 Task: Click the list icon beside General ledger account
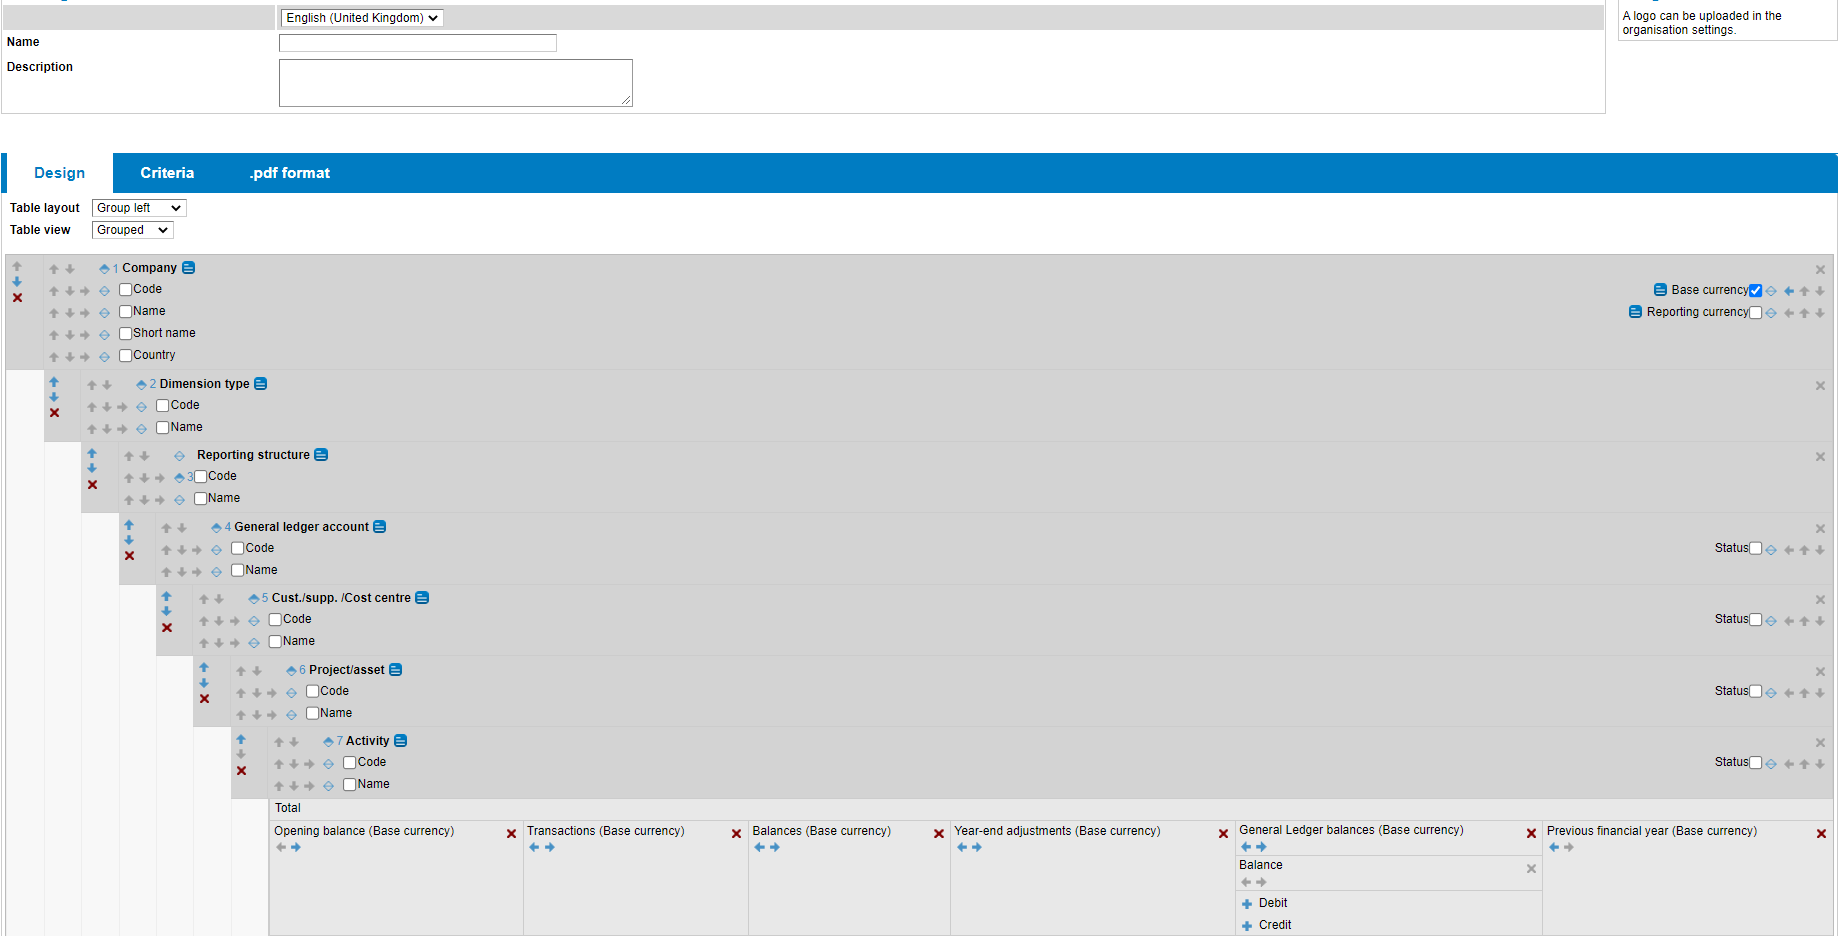click(379, 527)
